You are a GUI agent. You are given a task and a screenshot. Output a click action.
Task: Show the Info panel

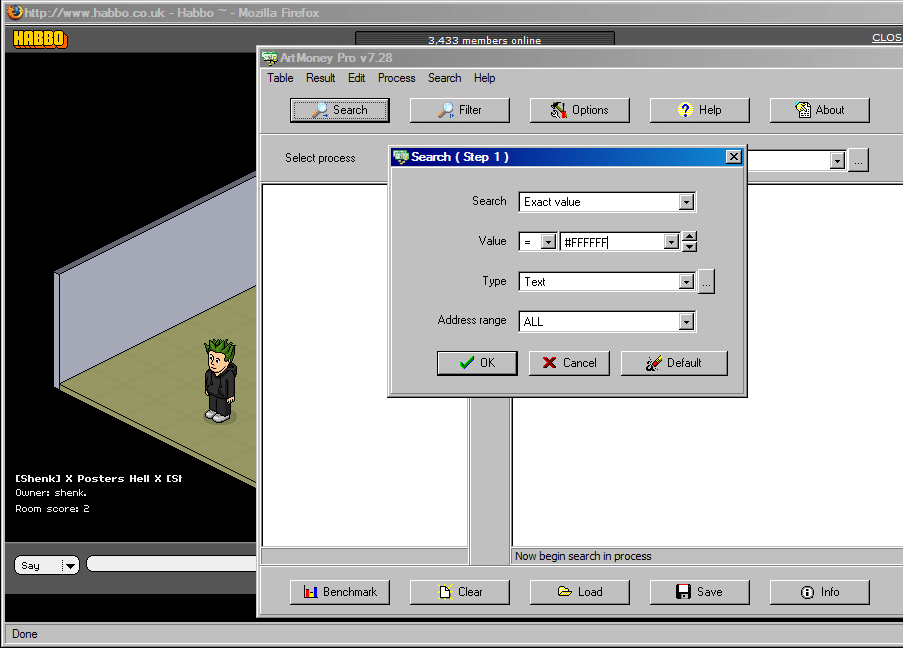[819, 592]
